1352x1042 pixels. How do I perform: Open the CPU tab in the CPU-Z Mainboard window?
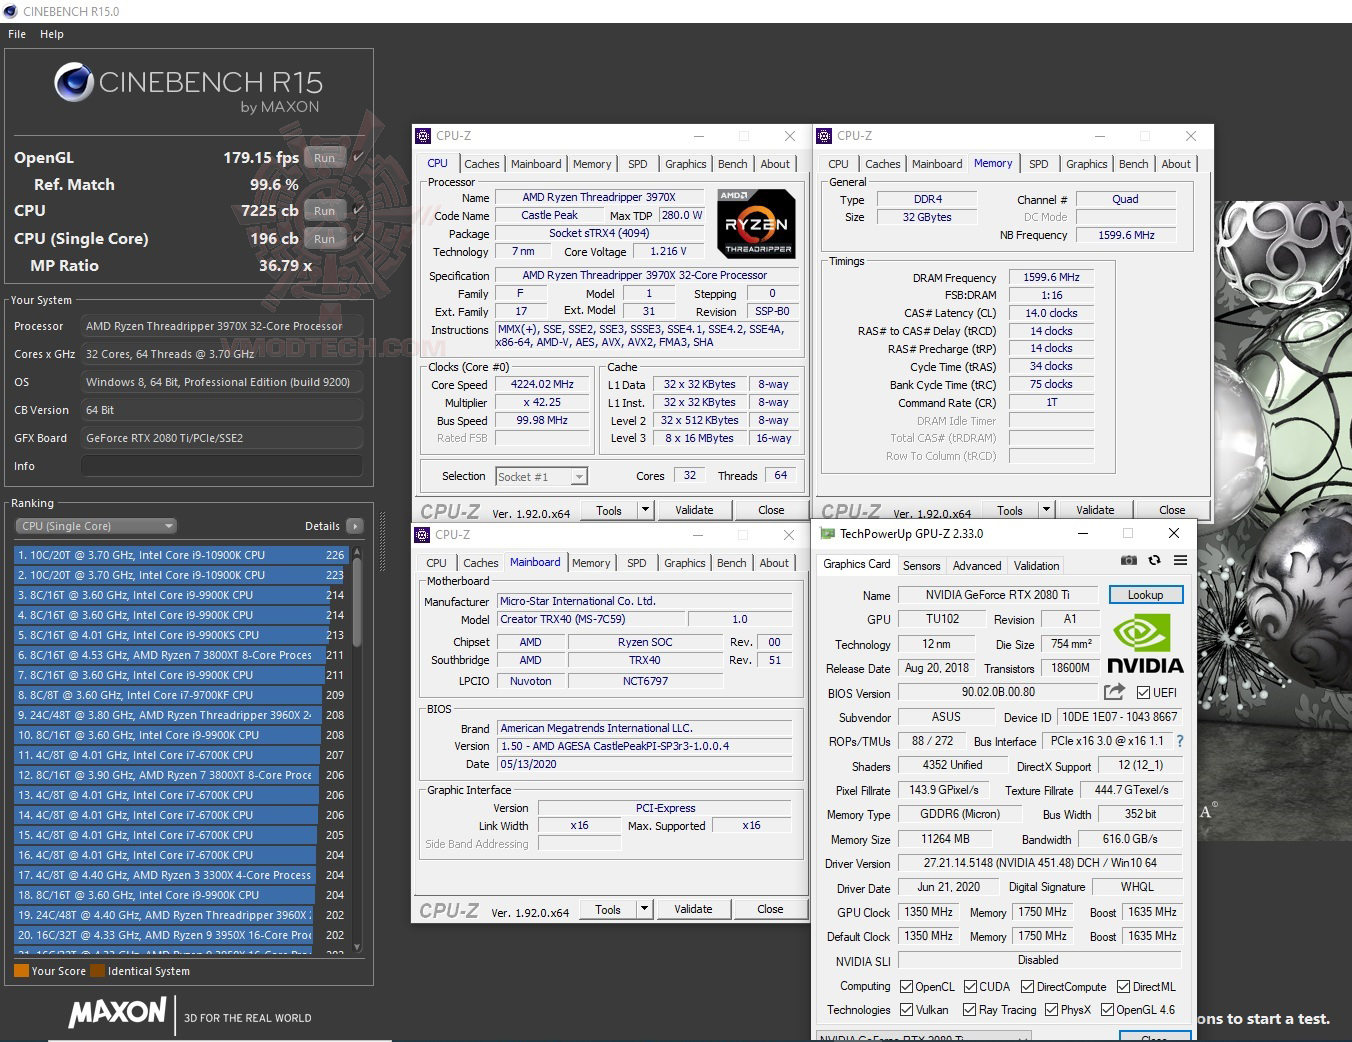click(437, 563)
